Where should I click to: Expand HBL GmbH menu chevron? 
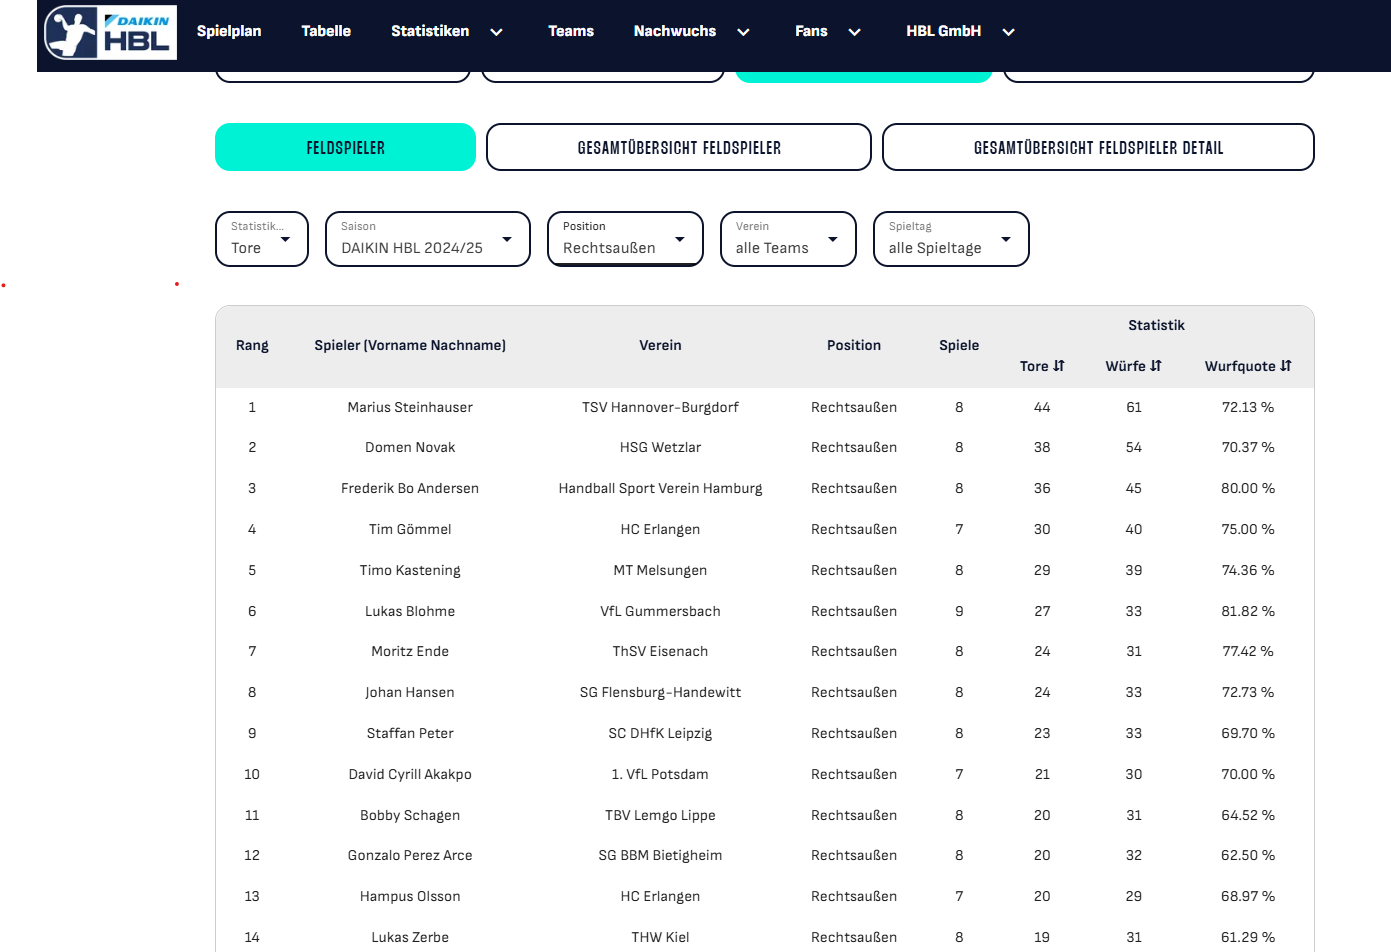coord(1008,32)
